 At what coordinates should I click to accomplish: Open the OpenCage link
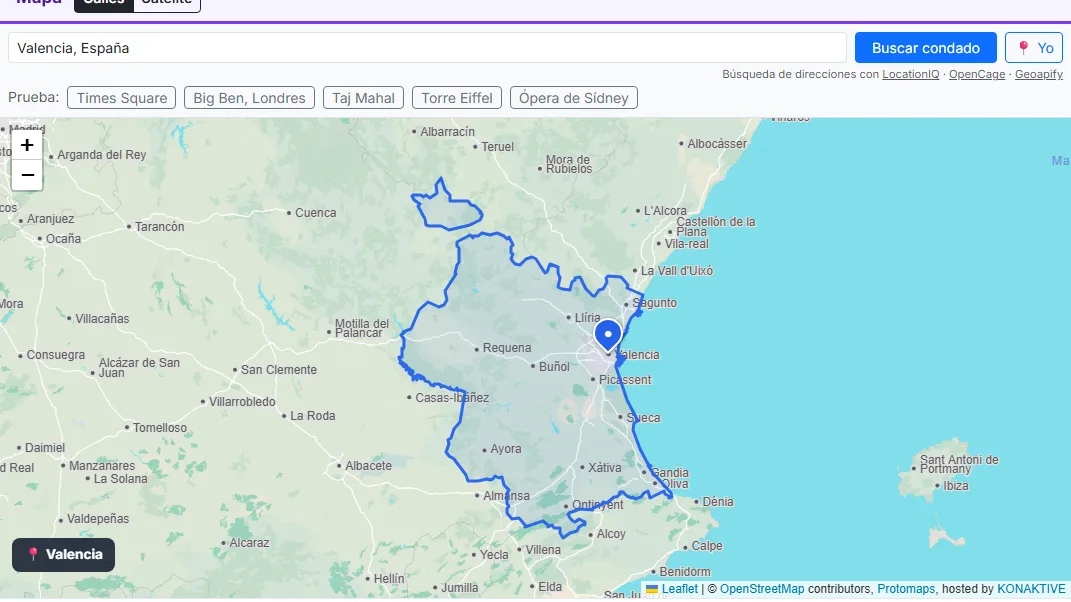pos(977,74)
